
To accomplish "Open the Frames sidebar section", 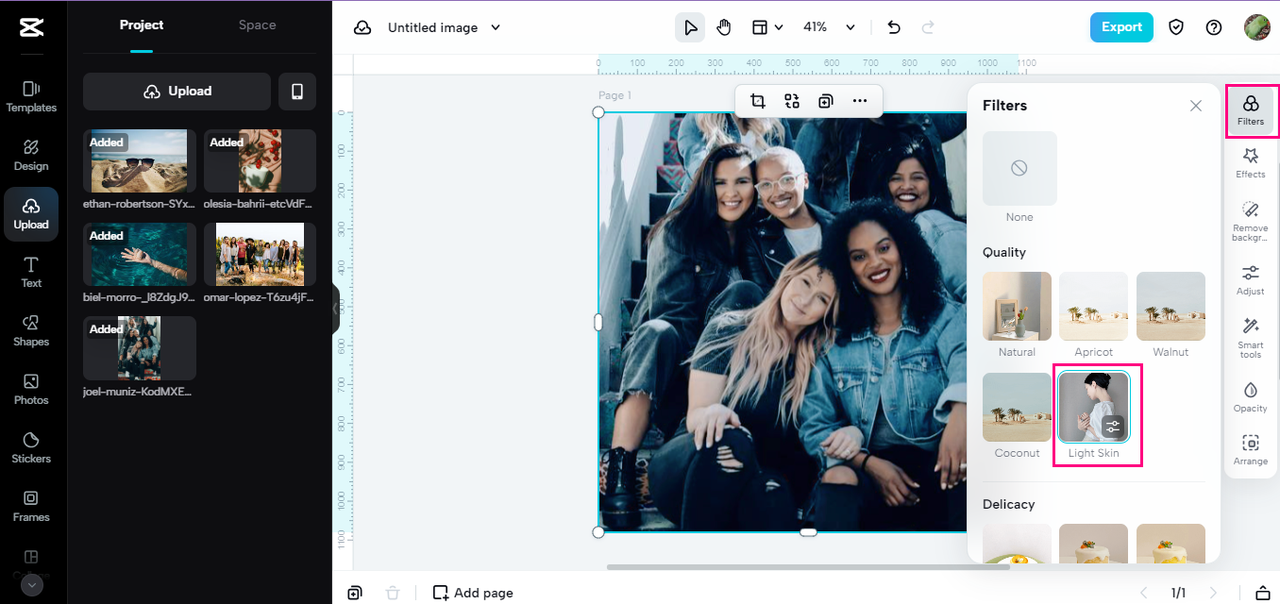I will tap(31, 506).
